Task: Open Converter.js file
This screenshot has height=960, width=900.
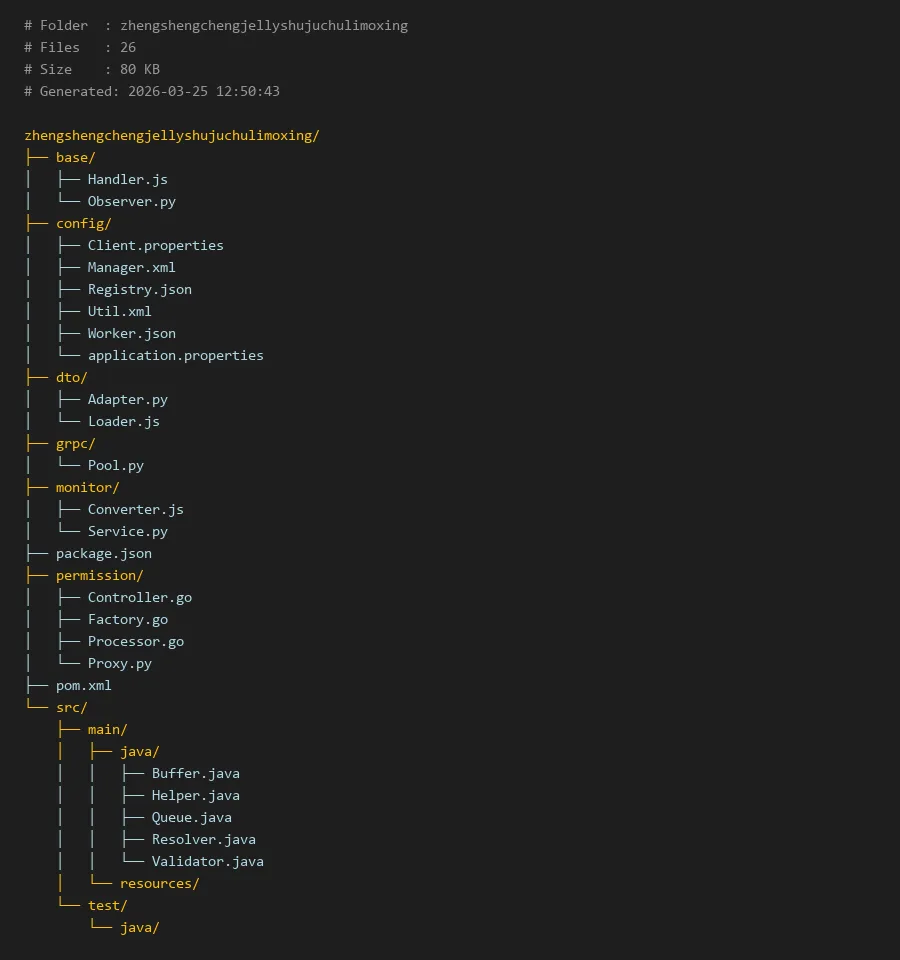Action: (135, 510)
